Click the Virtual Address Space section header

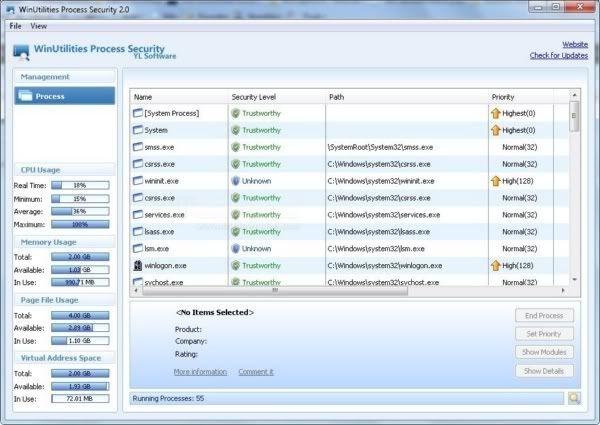point(64,358)
